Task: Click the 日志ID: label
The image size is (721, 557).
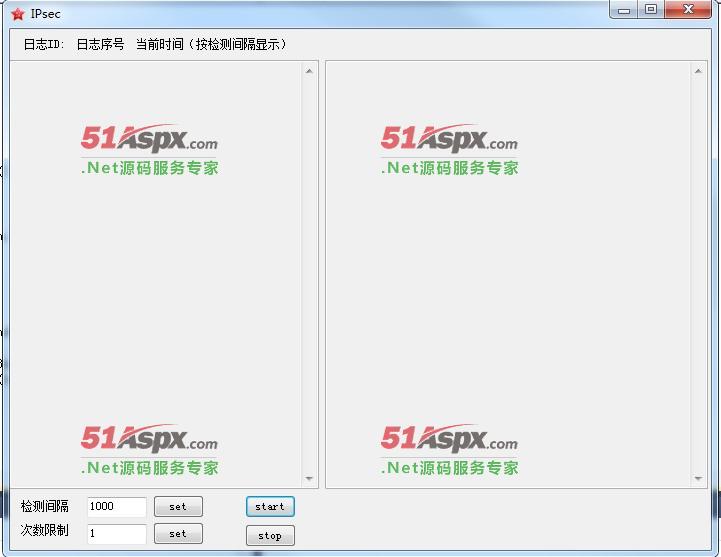Action: pos(44,44)
